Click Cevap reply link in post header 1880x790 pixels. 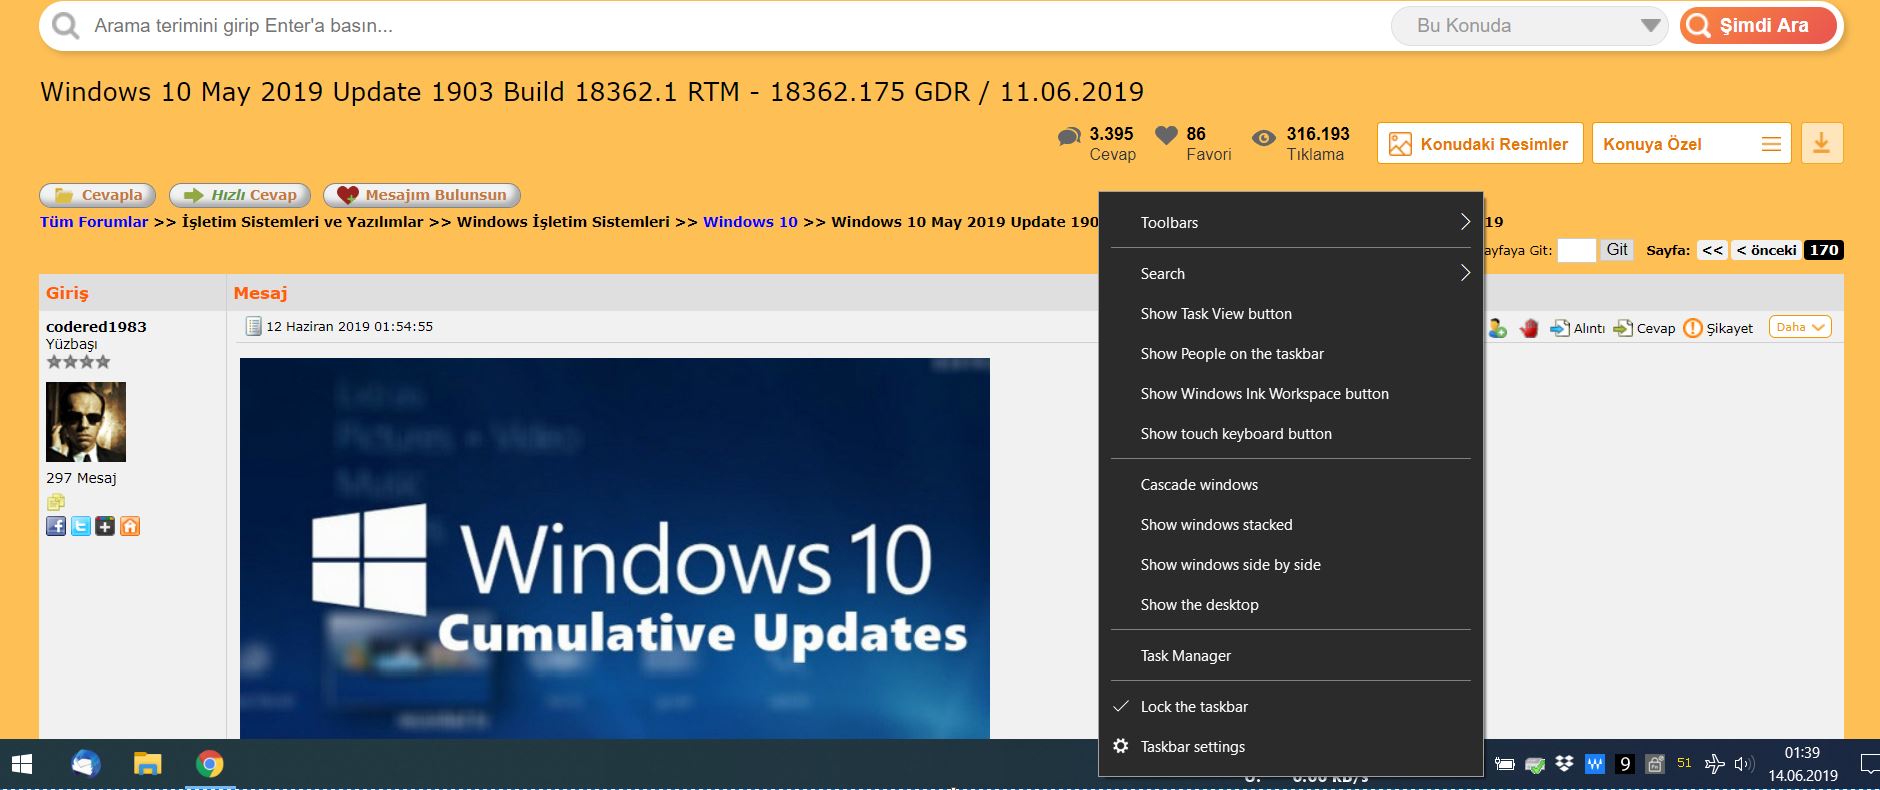1645,328
